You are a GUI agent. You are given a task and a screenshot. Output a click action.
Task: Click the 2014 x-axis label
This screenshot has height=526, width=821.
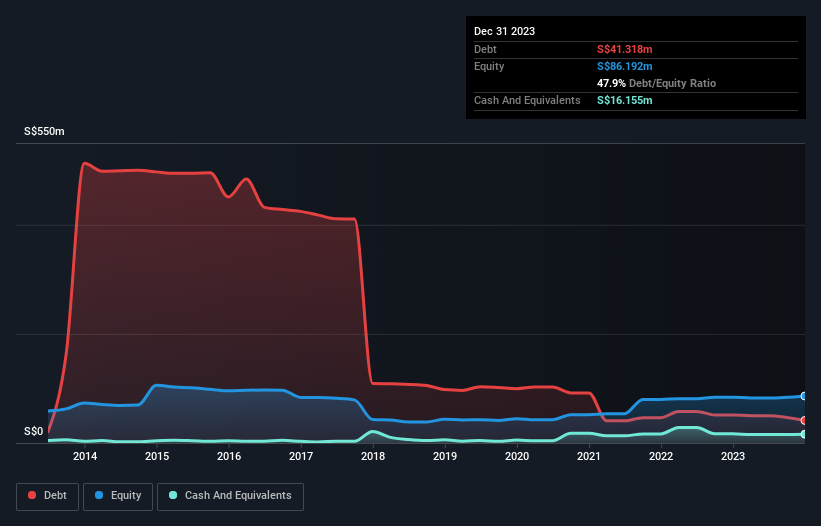coord(85,456)
